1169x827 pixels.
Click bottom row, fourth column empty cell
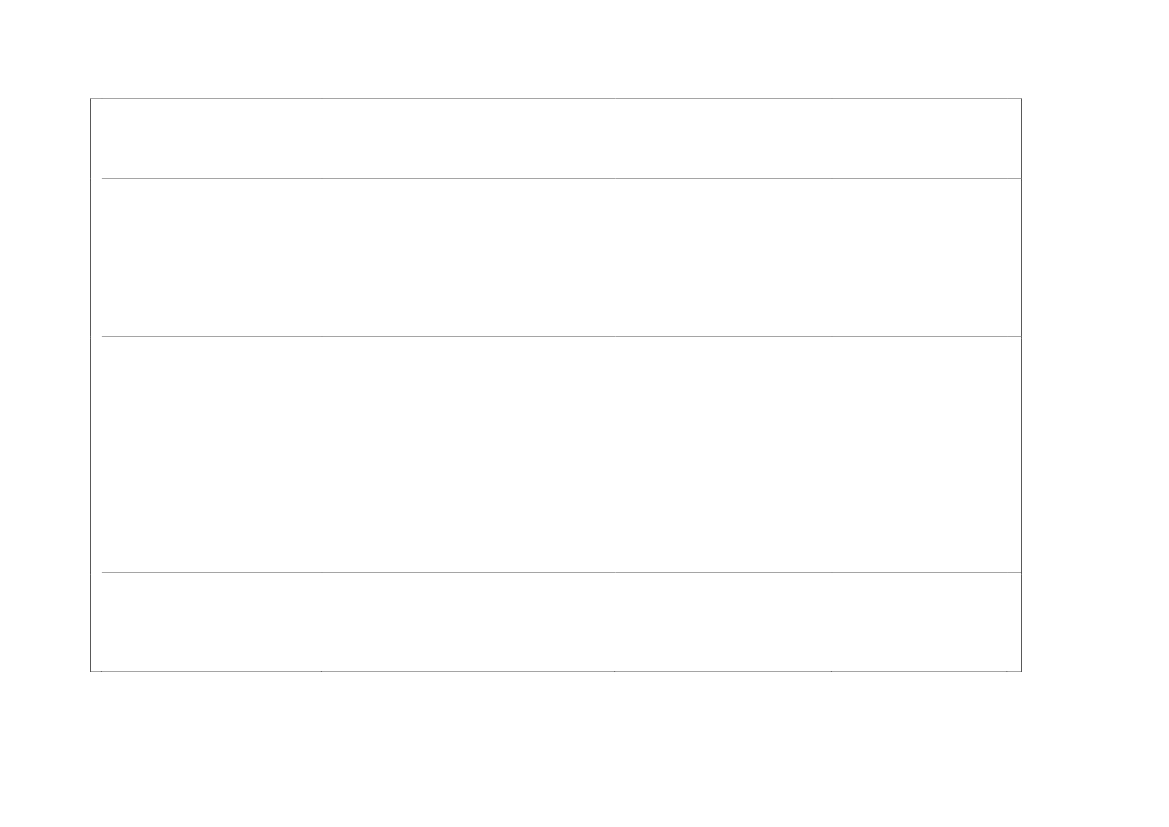point(925,621)
